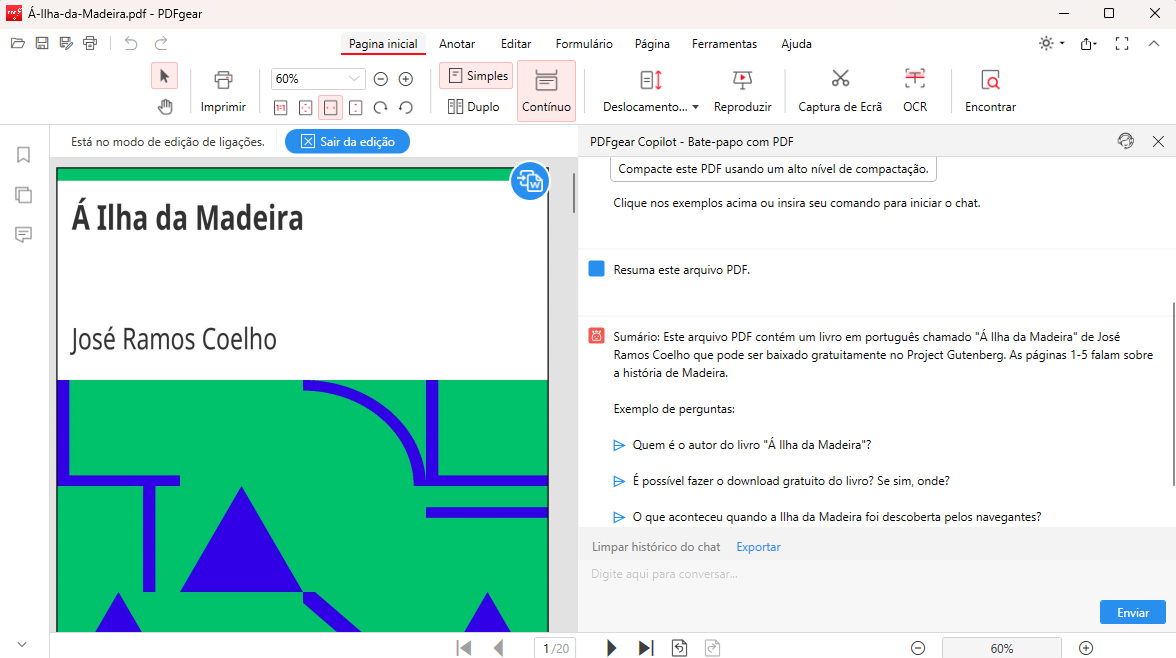Click the Imprimir print button
The width and height of the screenshot is (1176, 658).
click(223, 92)
